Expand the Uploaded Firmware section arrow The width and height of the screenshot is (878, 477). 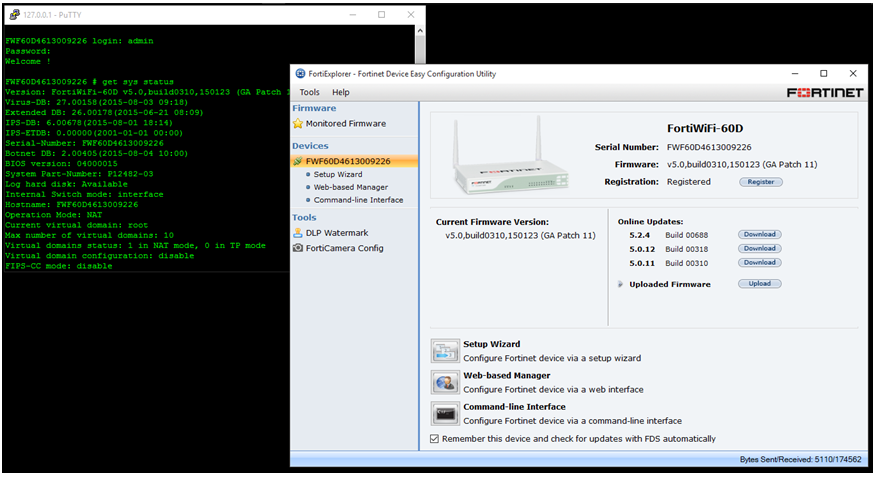click(620, 284)
